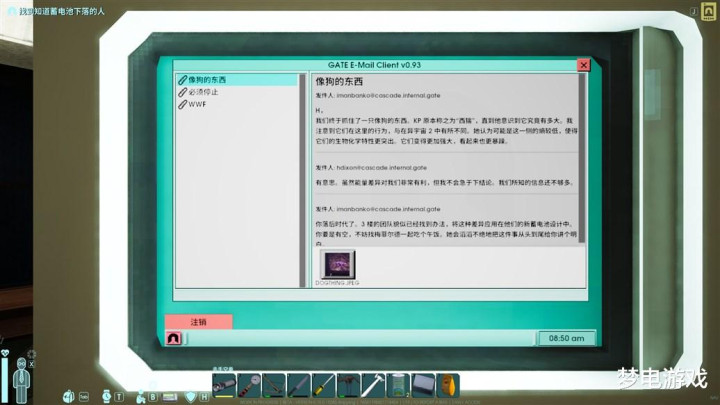Click the H key hint button

[204, 397]
